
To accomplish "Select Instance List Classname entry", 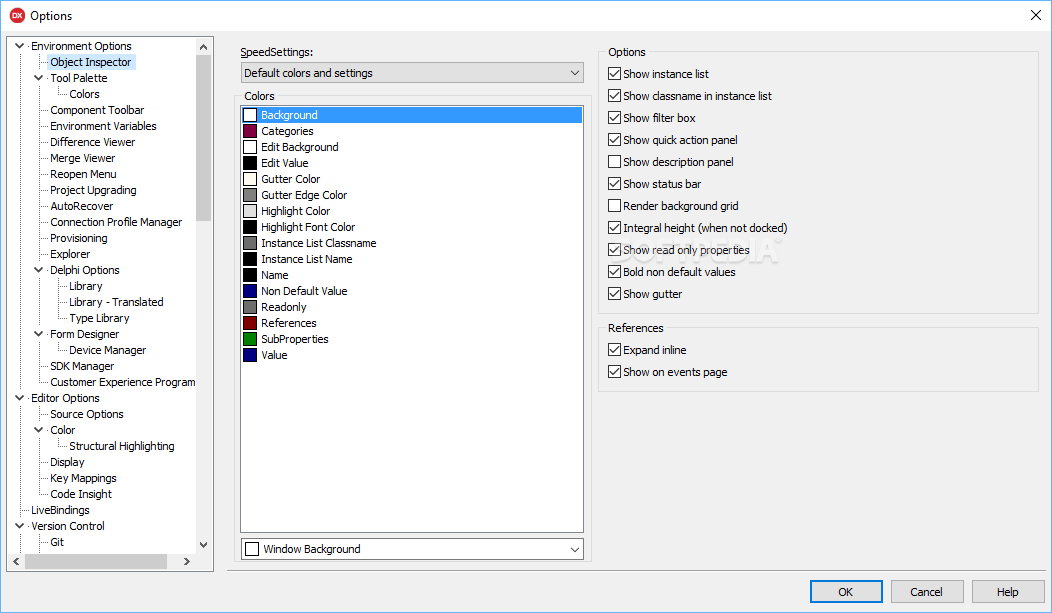I will click(x=412, y=243).
